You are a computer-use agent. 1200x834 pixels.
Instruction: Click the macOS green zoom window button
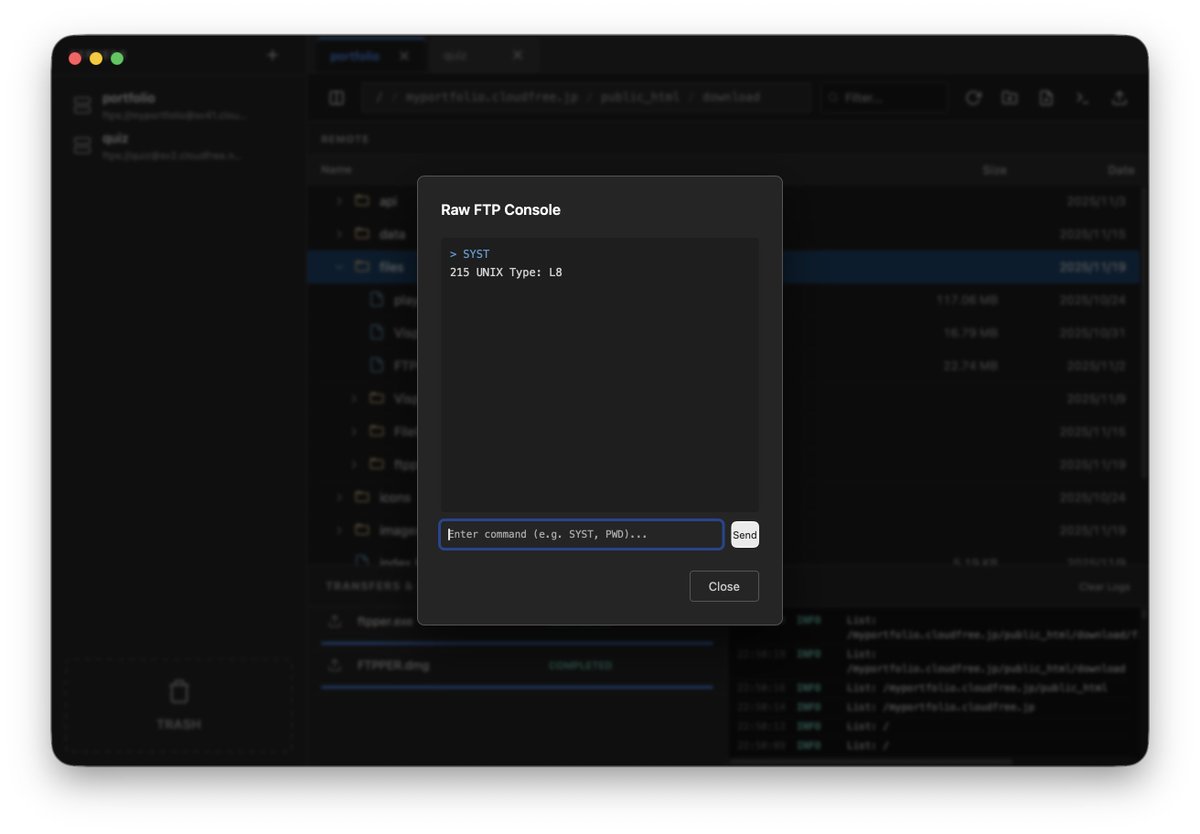tap(117, 58)
